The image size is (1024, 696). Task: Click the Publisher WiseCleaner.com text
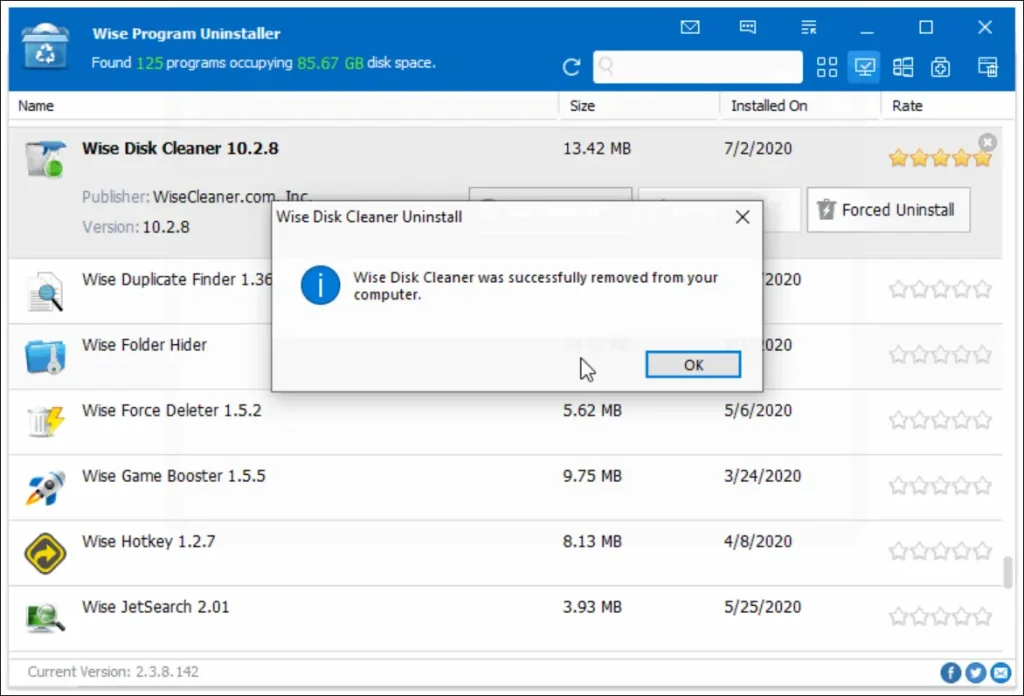[x=196, y=197]
